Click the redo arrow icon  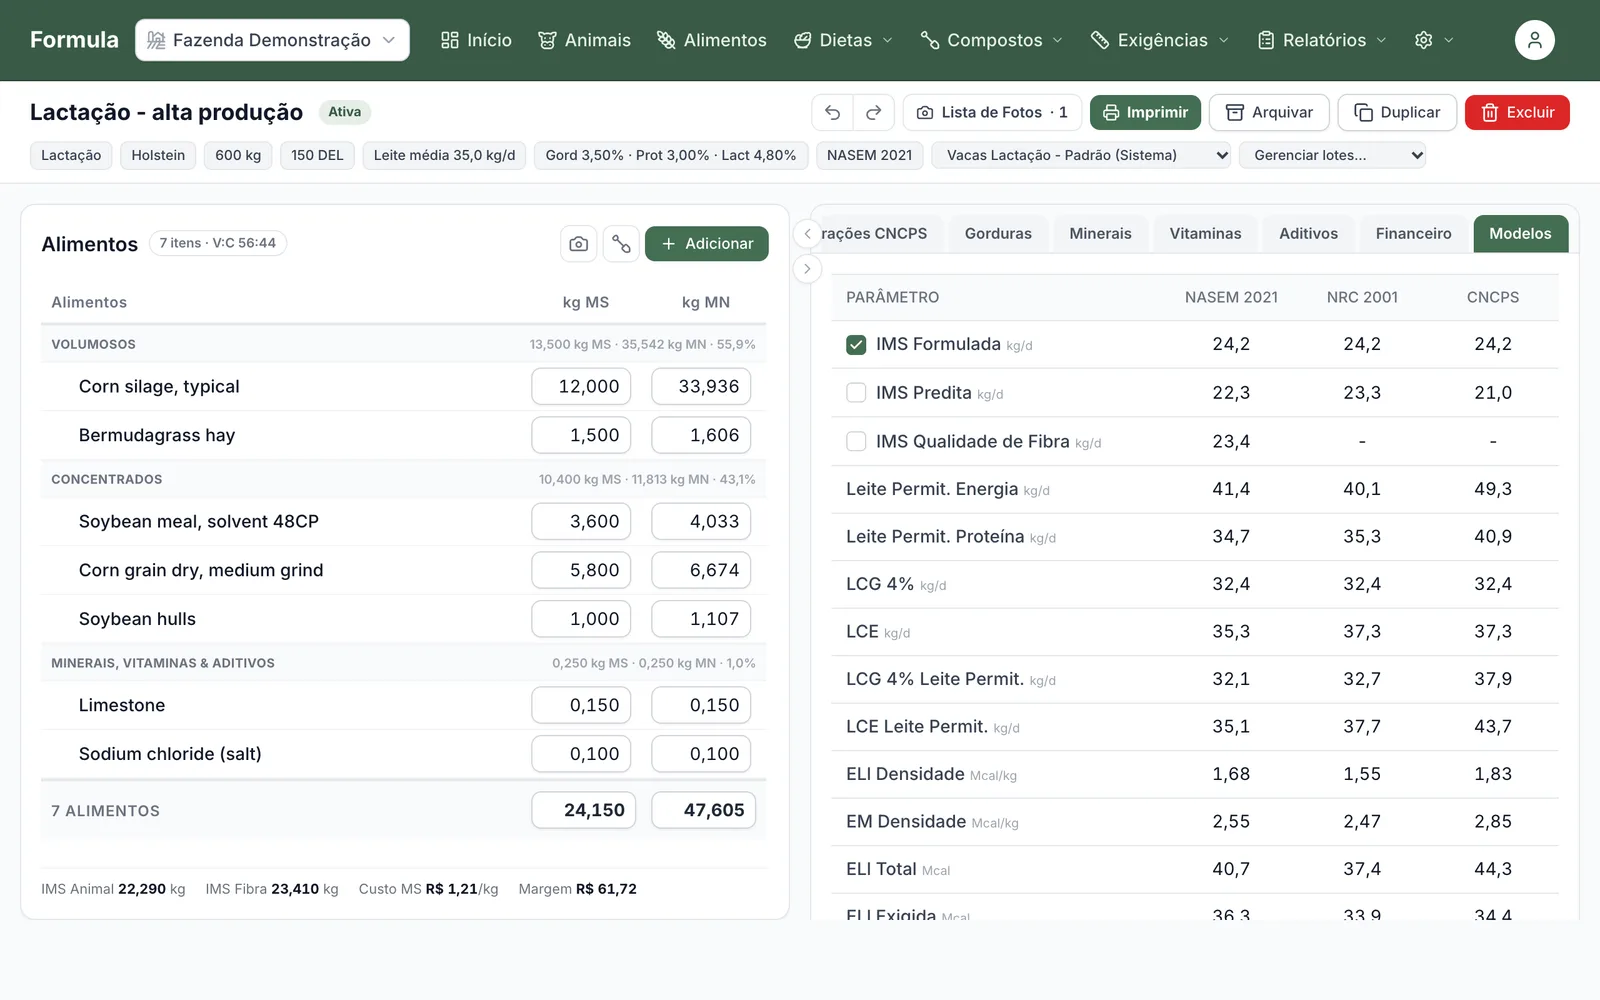click(873, 113)
